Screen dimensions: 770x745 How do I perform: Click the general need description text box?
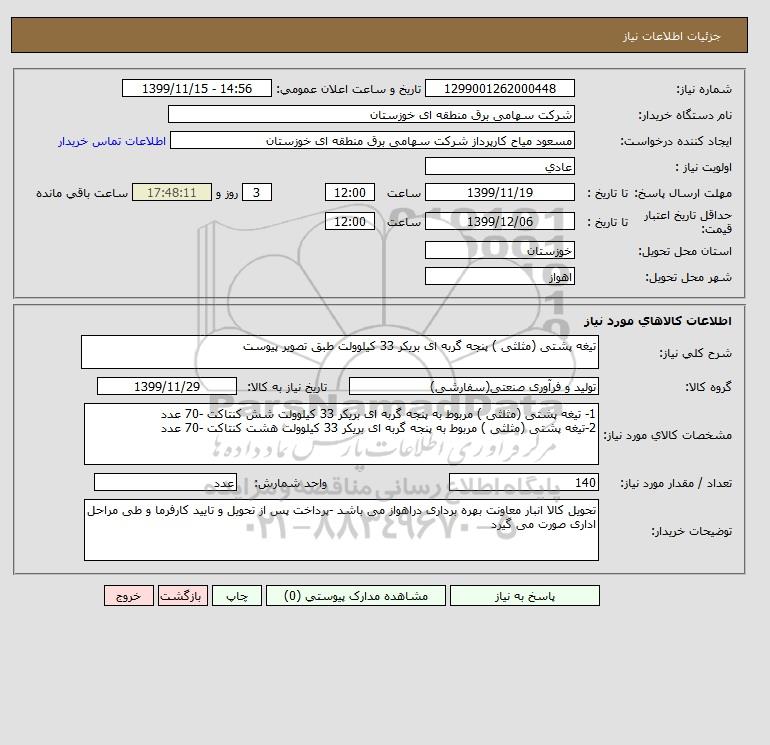point(340,352)
